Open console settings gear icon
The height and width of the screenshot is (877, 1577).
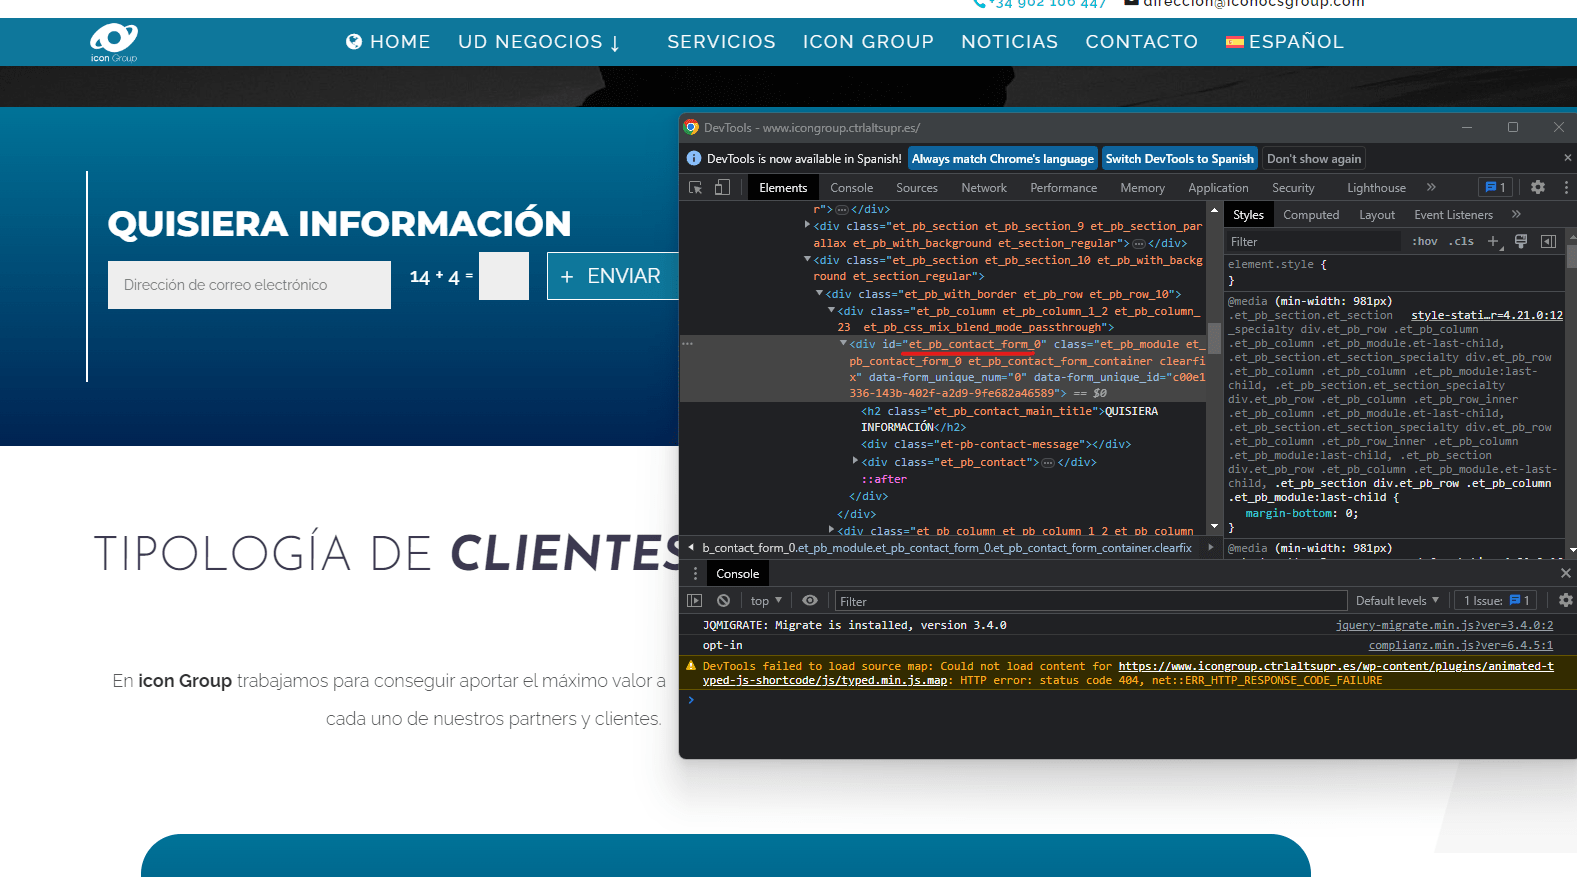[x=1566, y=600]
